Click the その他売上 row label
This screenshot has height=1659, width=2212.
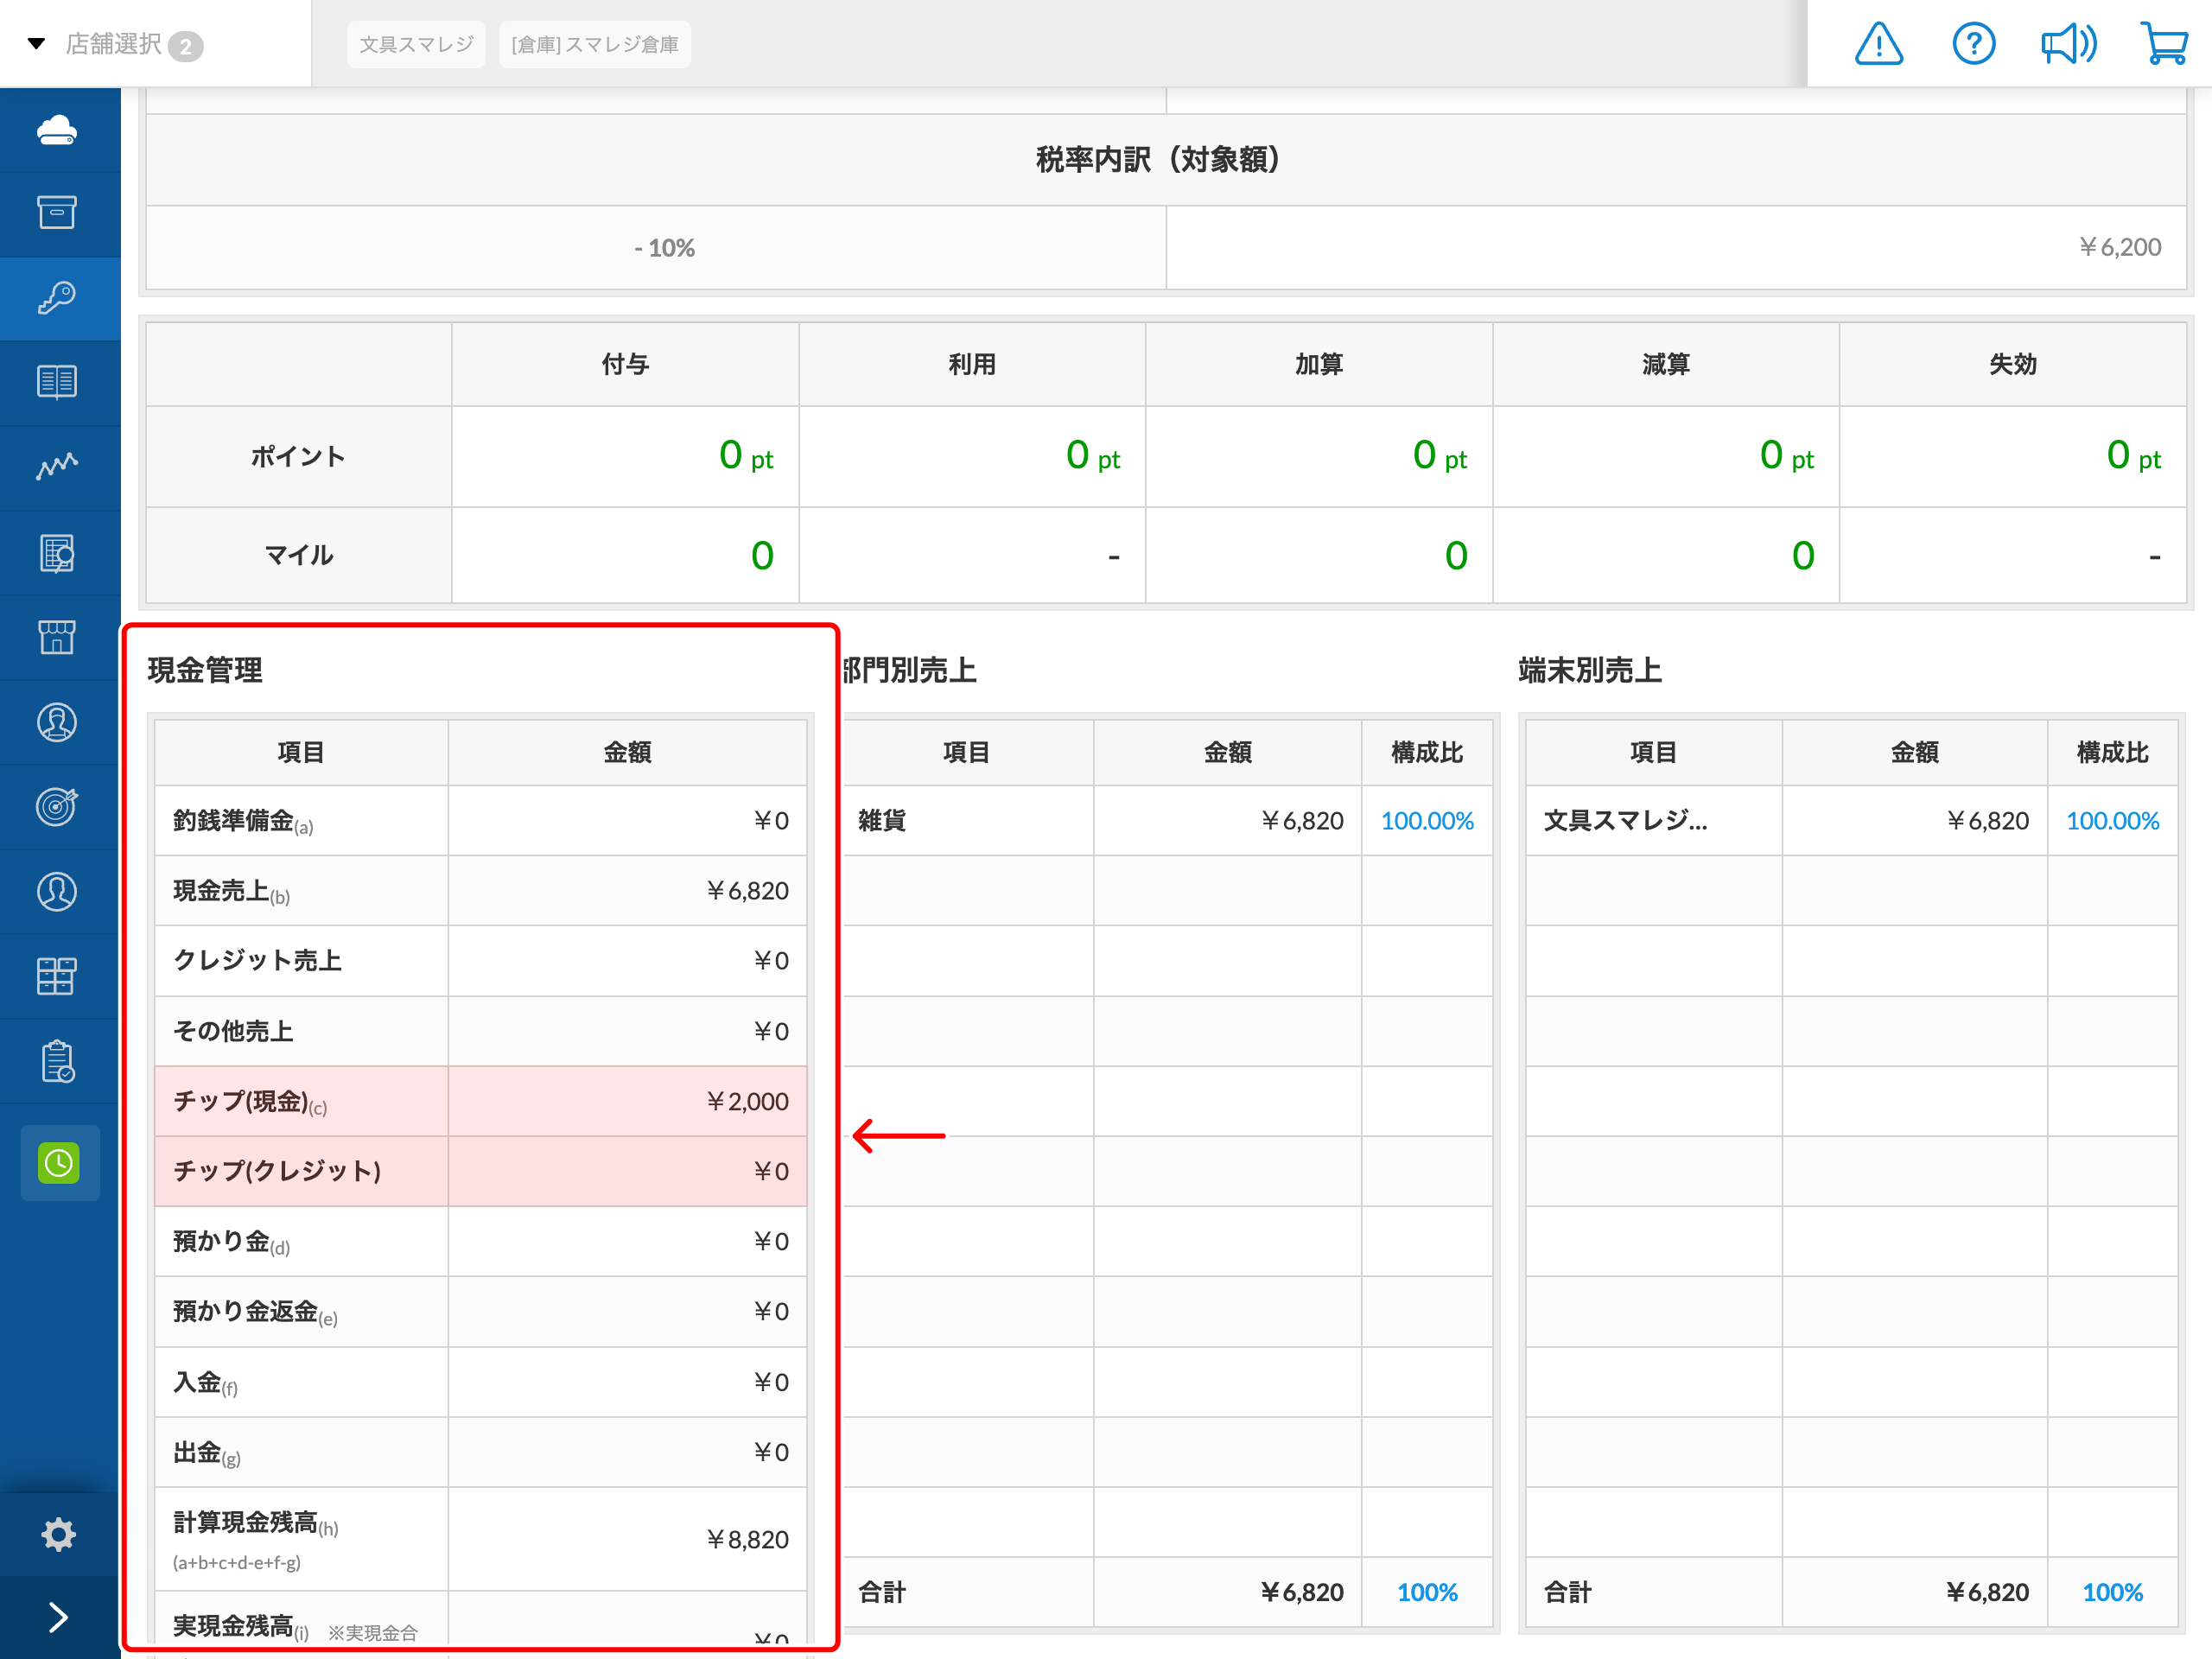[233, 1031]
